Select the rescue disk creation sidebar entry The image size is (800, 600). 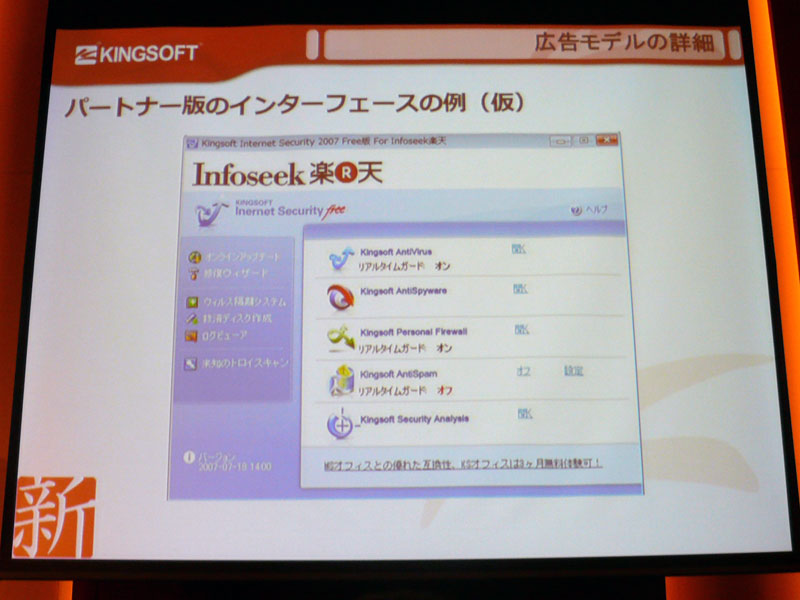coord(237,319)
